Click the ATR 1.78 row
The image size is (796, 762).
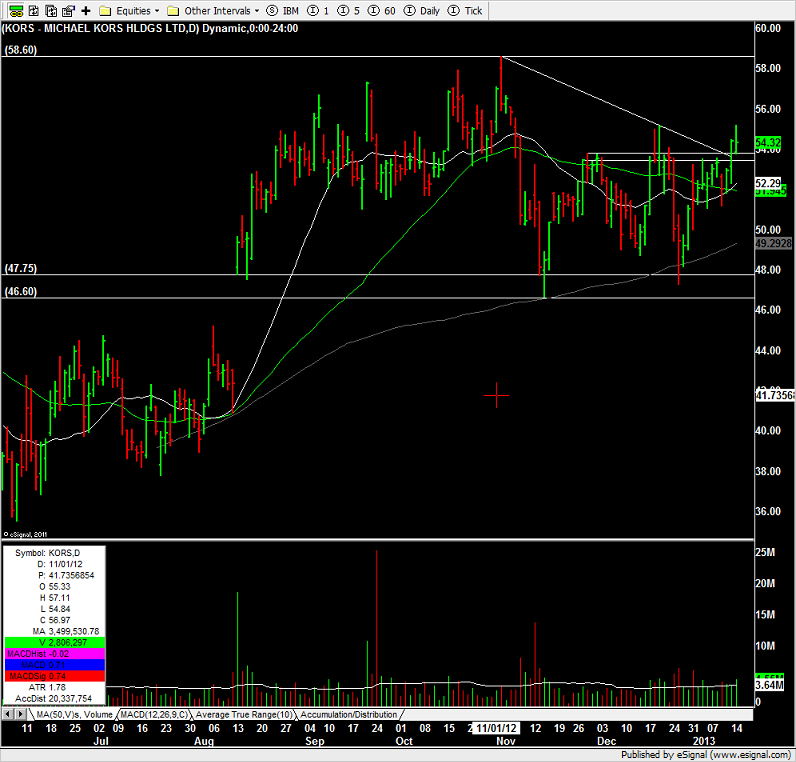click(x=54, y=687)
